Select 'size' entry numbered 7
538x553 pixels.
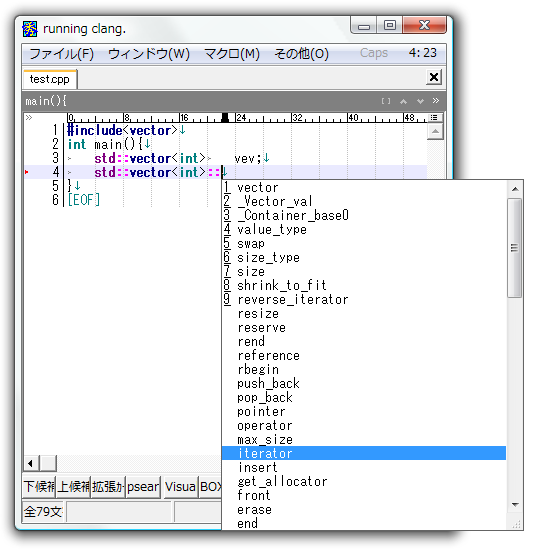tap(364, 272)
